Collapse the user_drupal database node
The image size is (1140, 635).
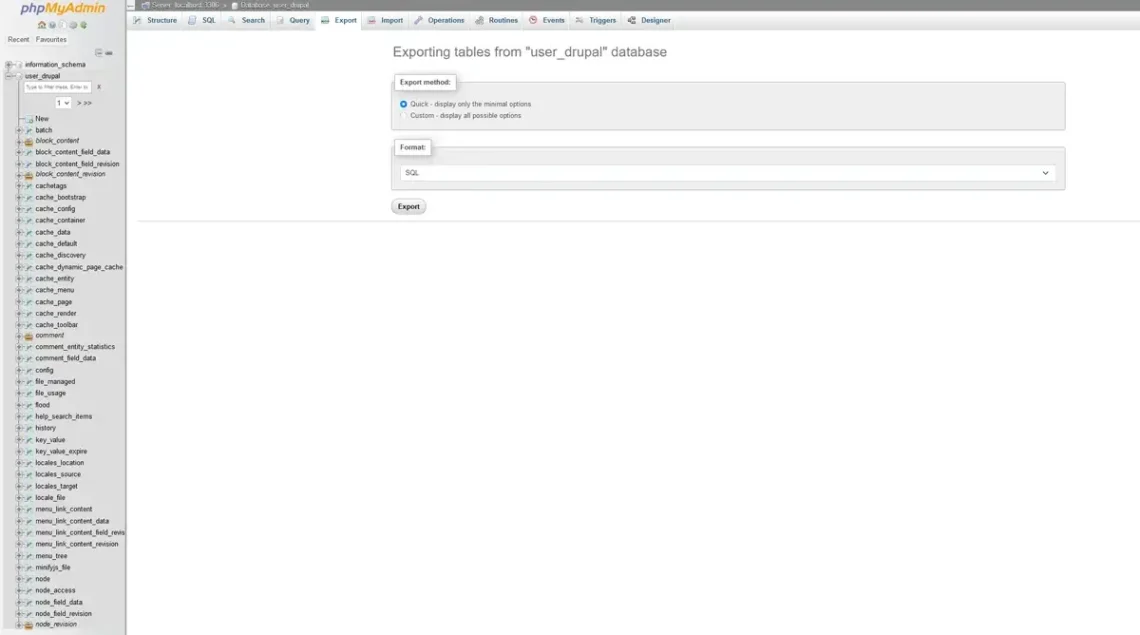[8, 75]
